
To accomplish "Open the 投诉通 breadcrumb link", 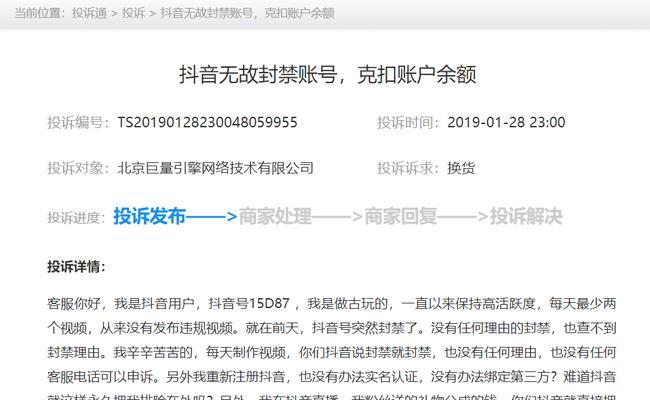I will tap(89, 13).
